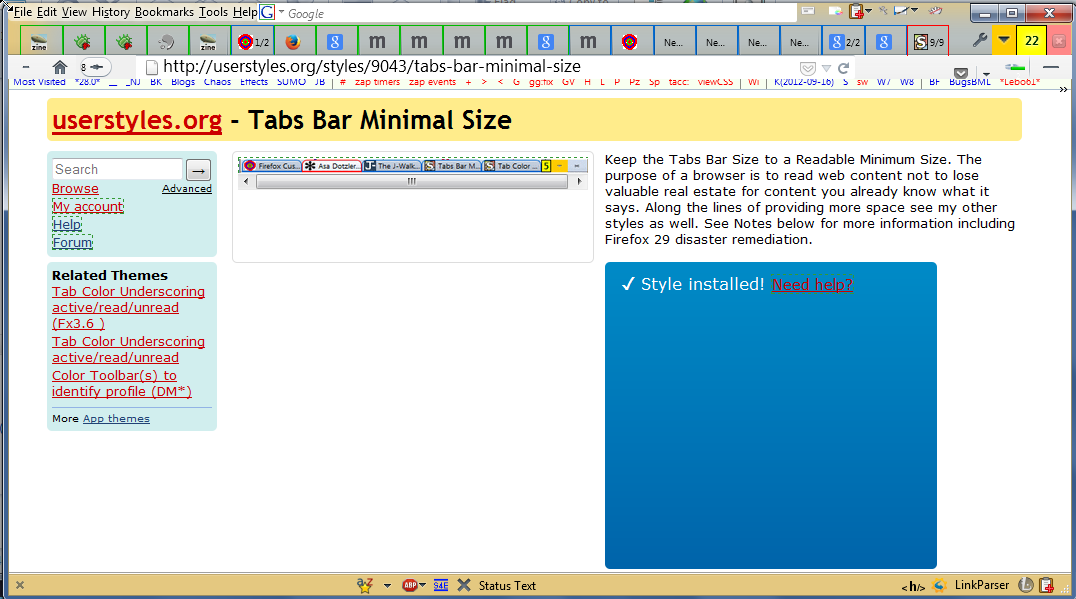The height and width of the screenshot is (599, 1076).
Task: Expand the bookmarks toolbar overflow chevron
Action: pos(1063,89)
